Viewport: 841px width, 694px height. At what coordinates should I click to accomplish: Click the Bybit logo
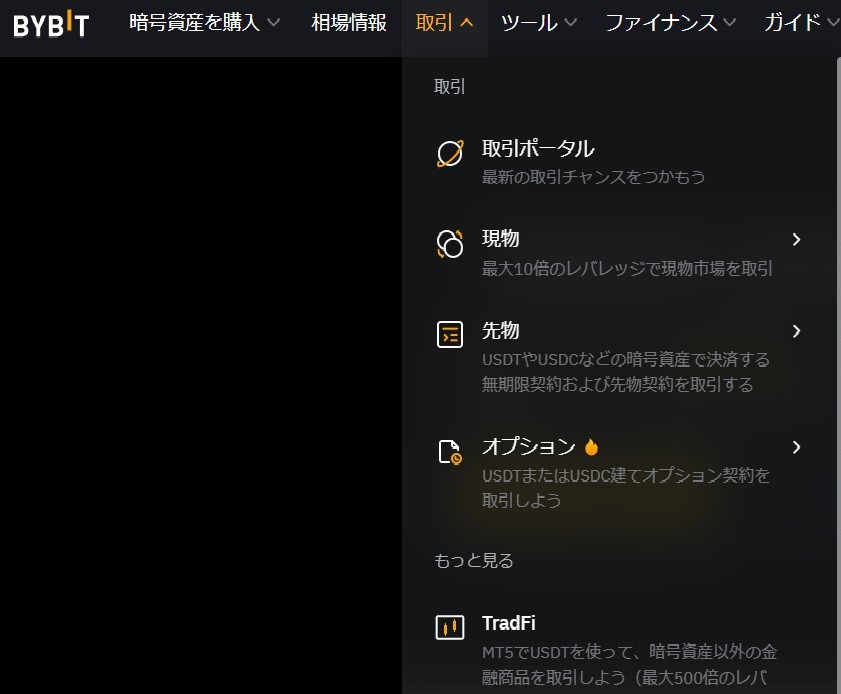pos(51,24)
